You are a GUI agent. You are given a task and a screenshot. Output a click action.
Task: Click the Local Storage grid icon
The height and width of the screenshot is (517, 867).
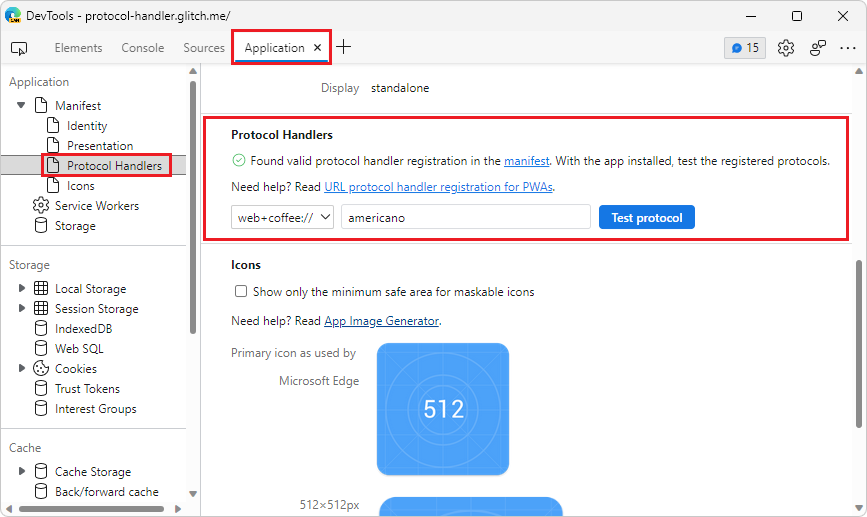41,288
